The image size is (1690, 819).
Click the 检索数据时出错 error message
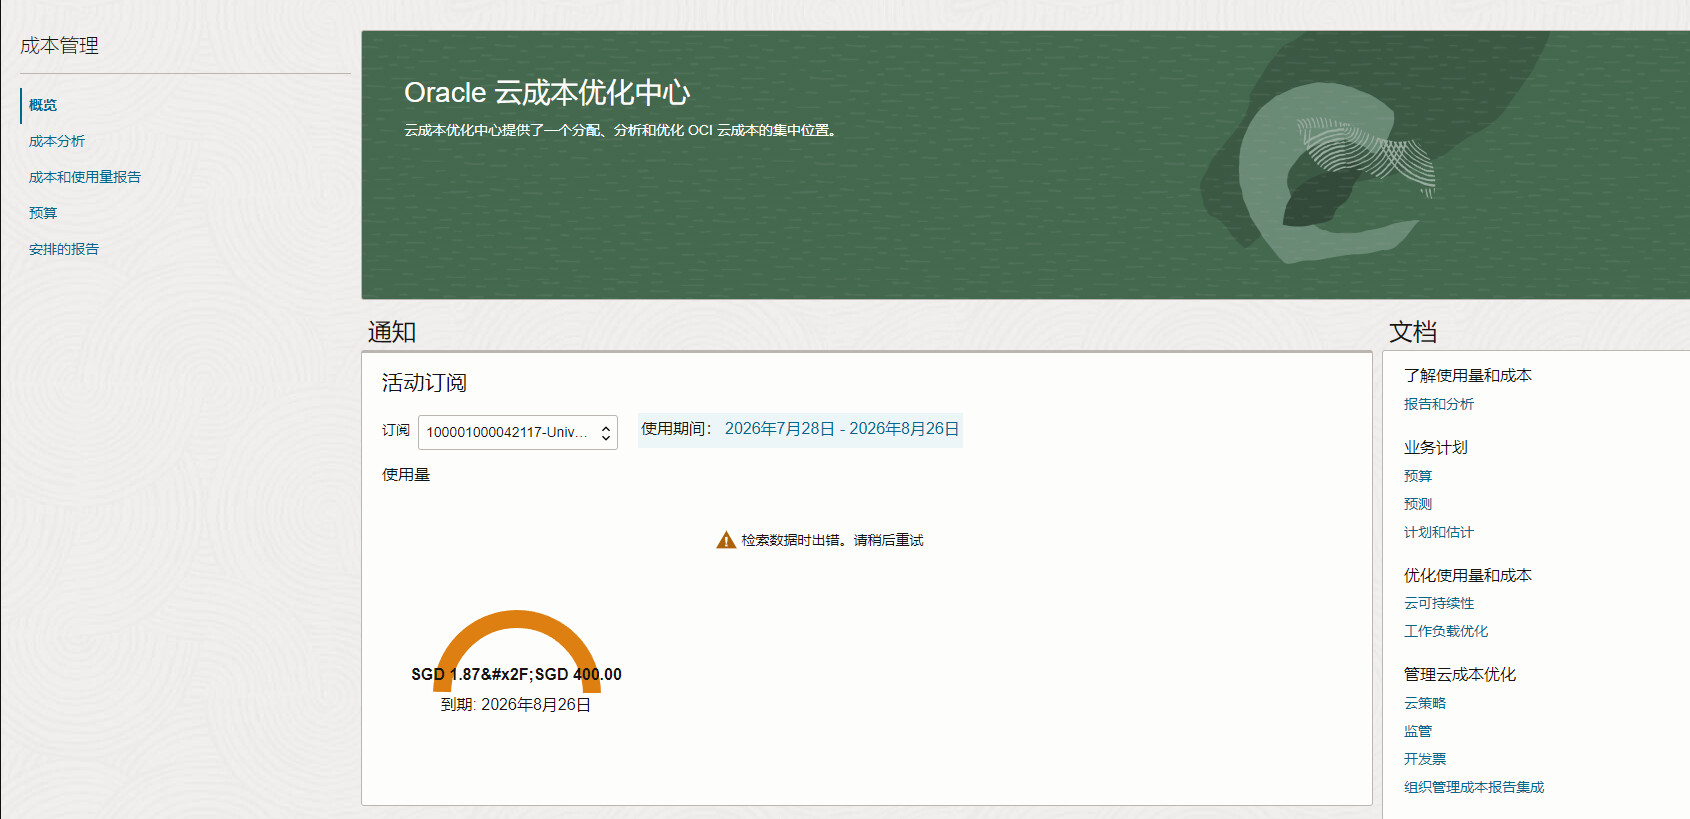coord(832,540)
